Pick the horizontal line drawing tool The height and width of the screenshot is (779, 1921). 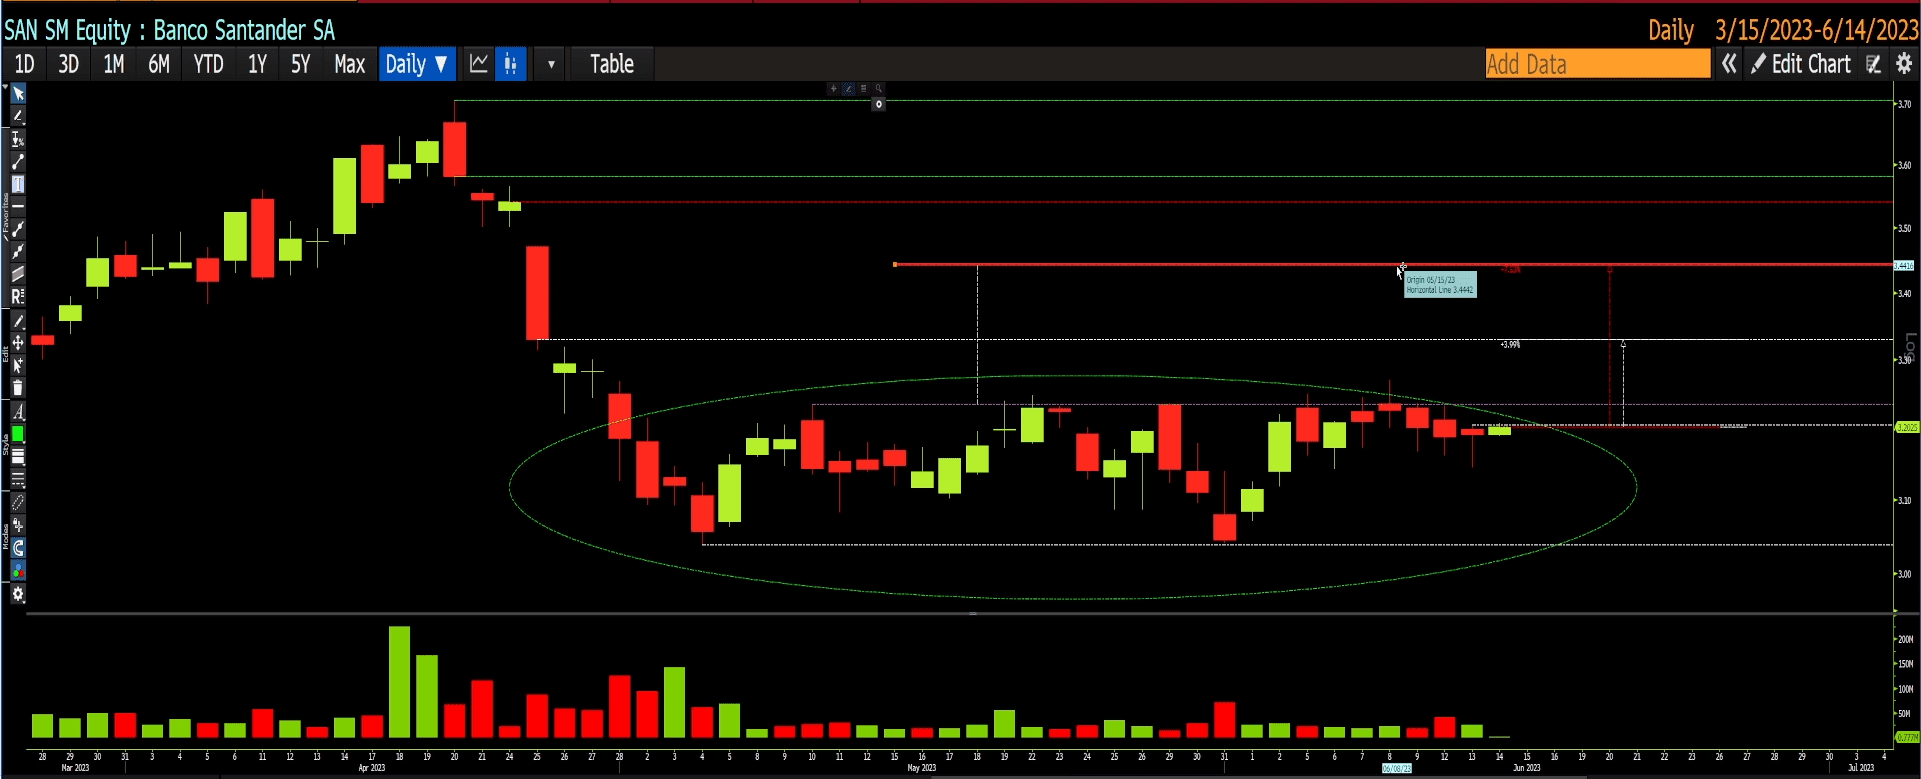click(x=18, y=205)
